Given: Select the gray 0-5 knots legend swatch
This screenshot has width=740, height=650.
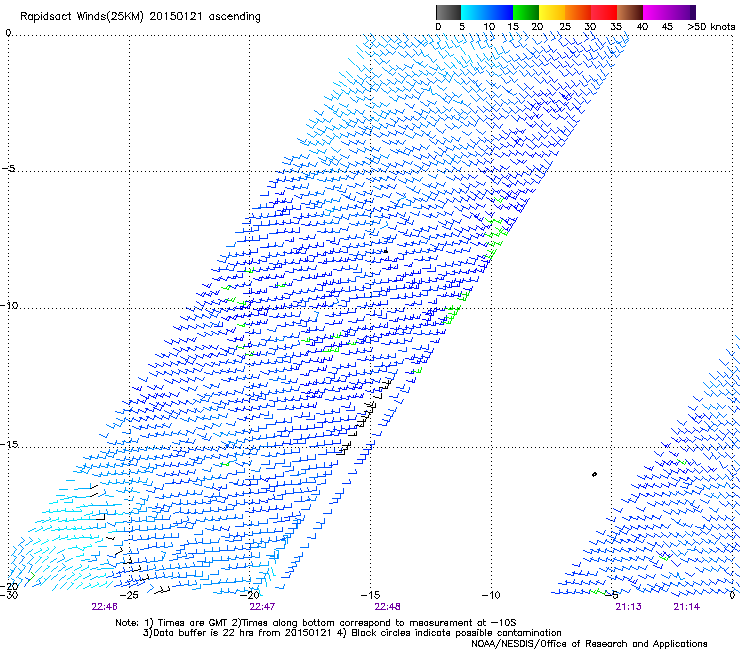Looking at the screenshot, I should pyautogui.click(x=448, y=12).
